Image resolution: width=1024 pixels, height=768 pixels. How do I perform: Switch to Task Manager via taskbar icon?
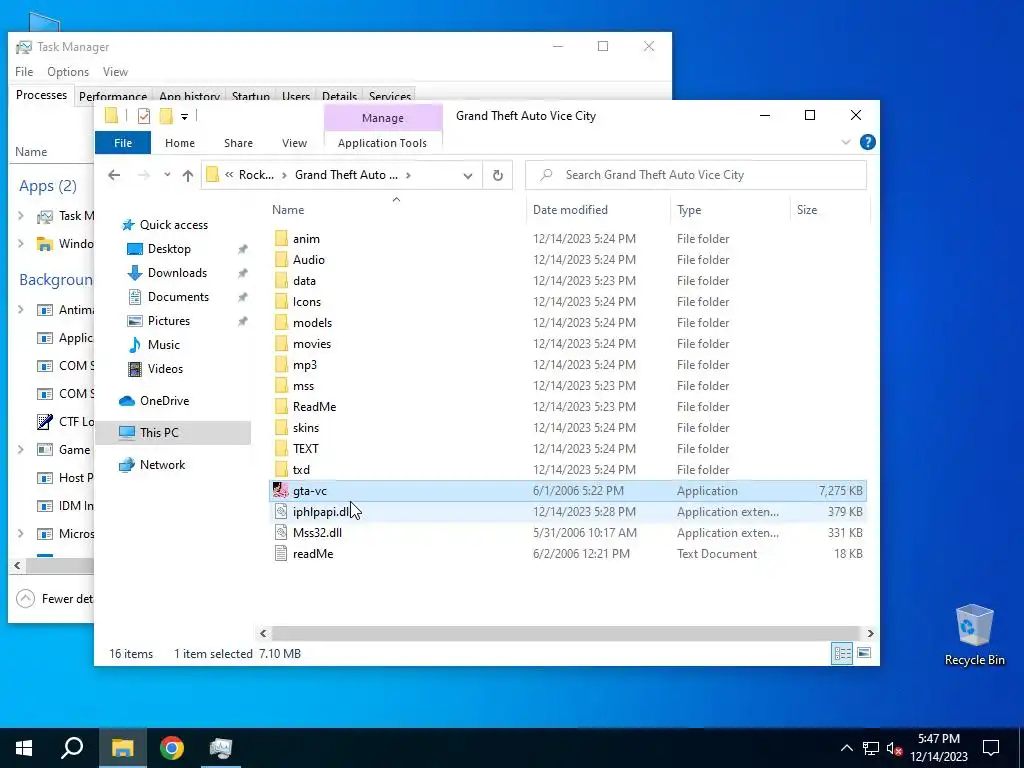tap(221, 748)
